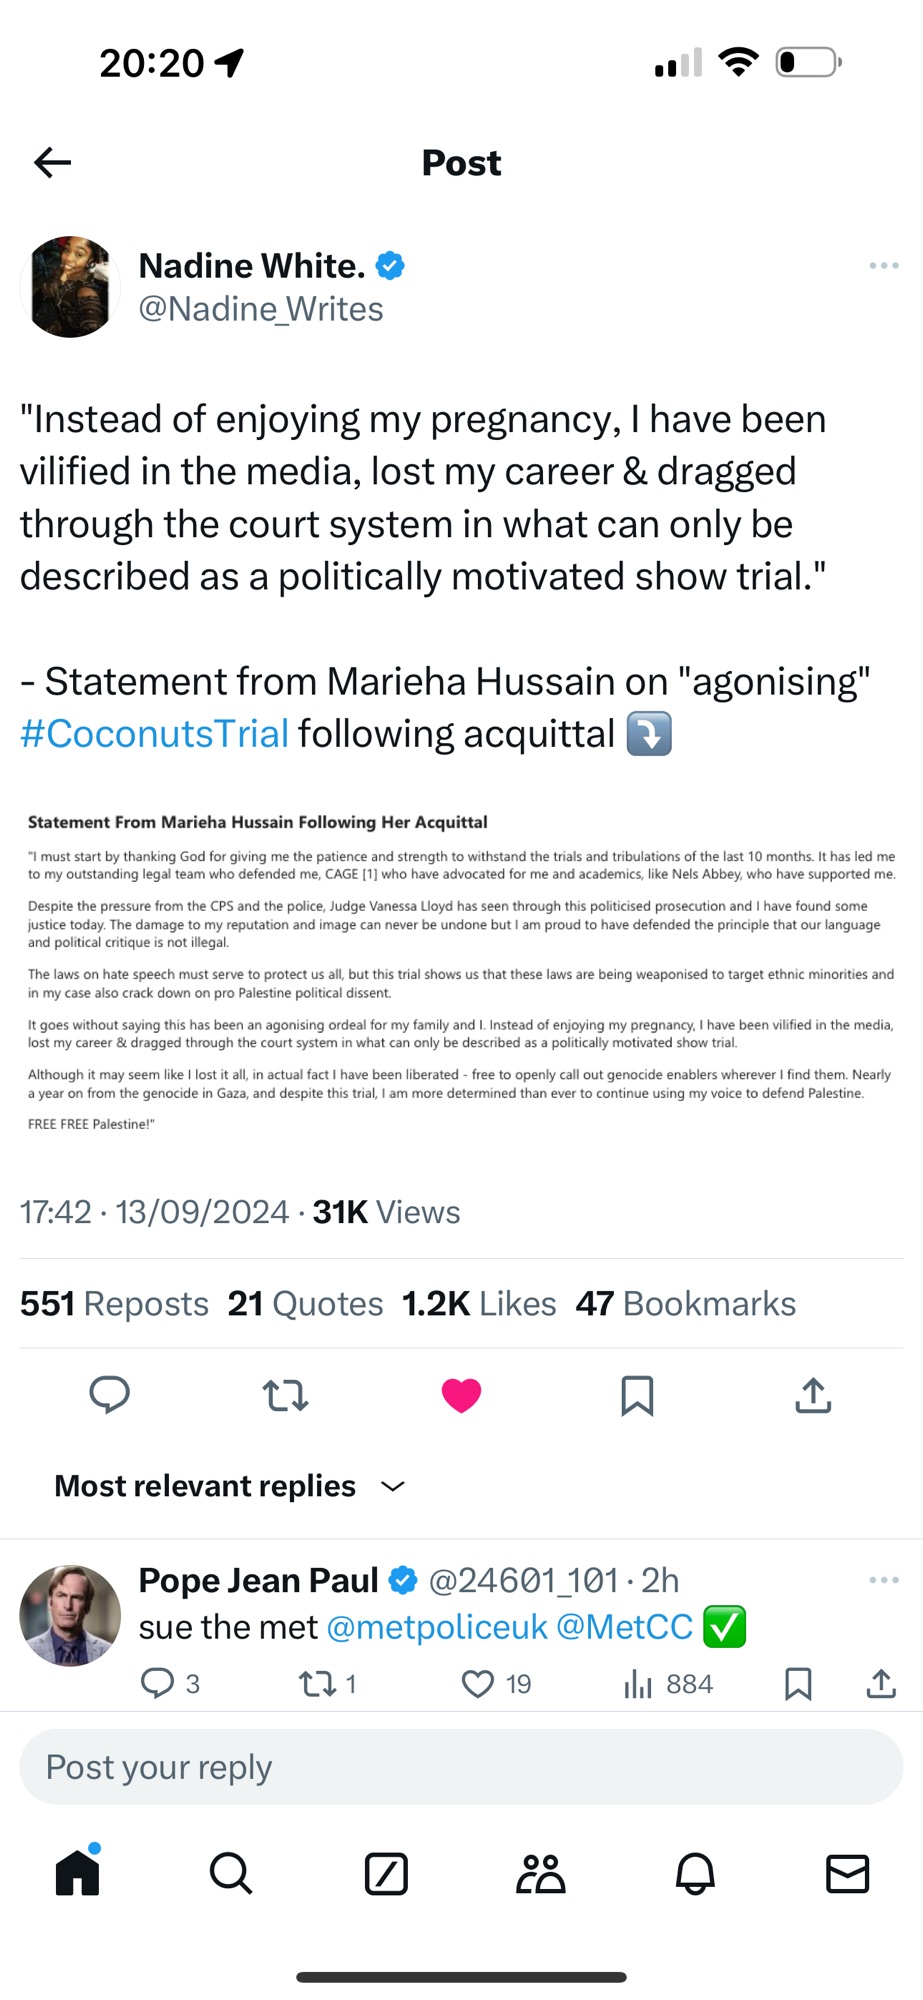Screen dimensions: 923x2000
Task: Repost the main post
Action: click(x=285, y=1395)
